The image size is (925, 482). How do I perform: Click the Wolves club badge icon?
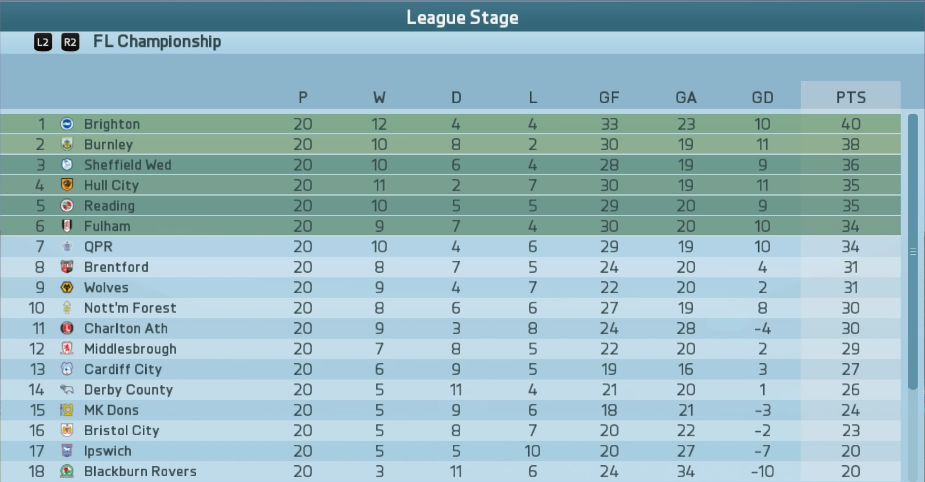pos(67,287)
